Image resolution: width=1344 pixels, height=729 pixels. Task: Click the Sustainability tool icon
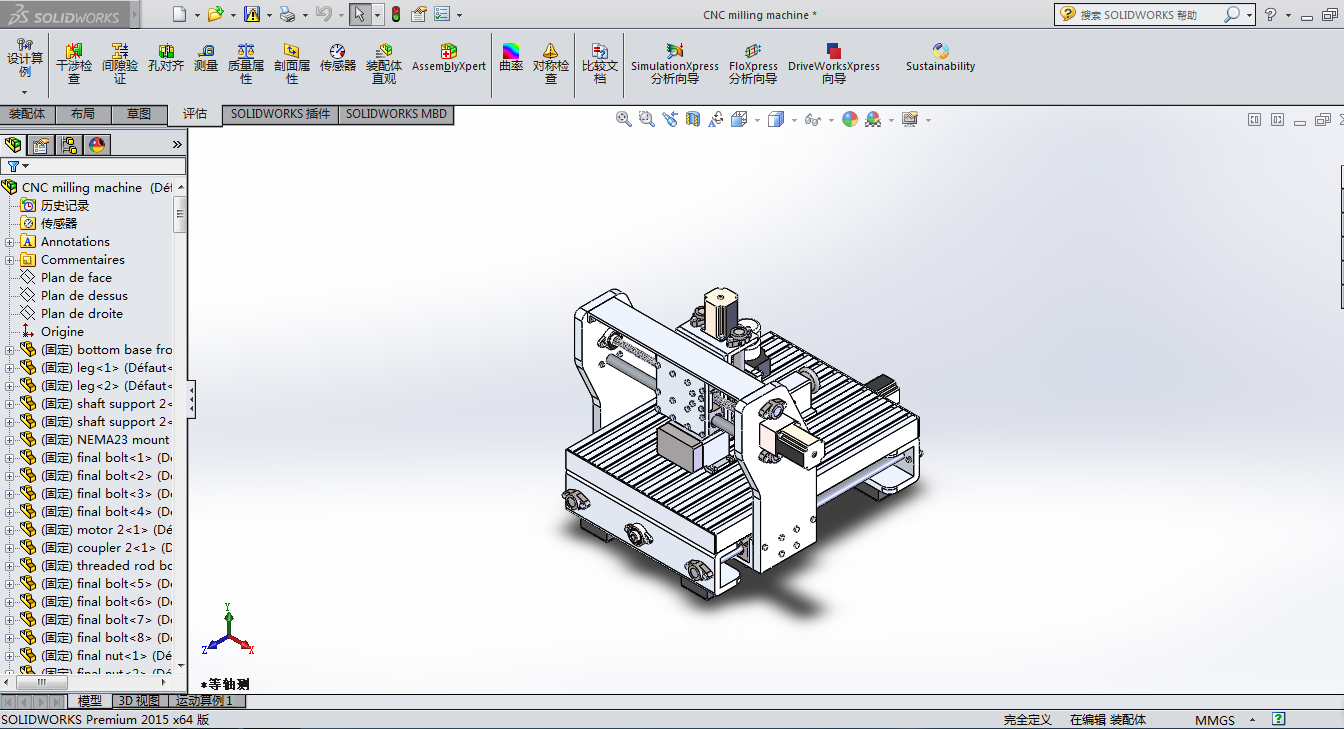click(x=940, y=59)
